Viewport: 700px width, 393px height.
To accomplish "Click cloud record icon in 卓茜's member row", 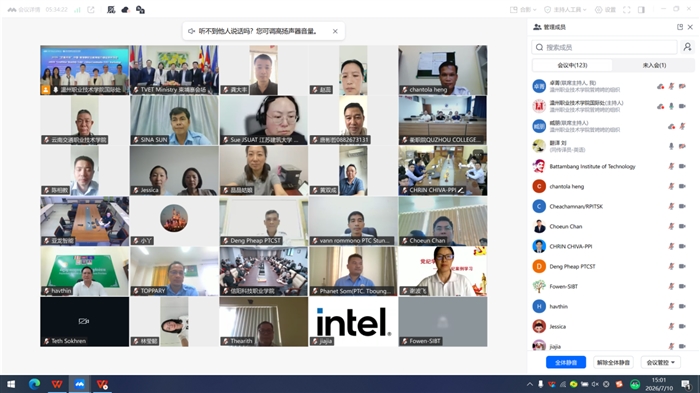I will [x=660, y=86].
